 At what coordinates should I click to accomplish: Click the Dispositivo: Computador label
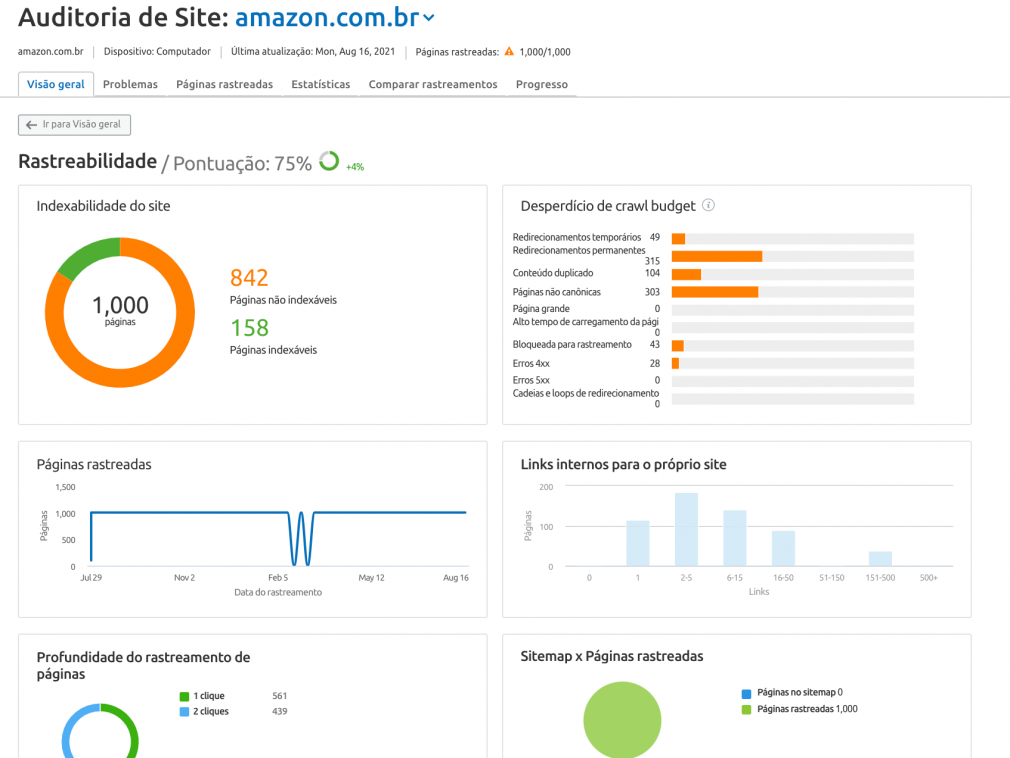157,52
